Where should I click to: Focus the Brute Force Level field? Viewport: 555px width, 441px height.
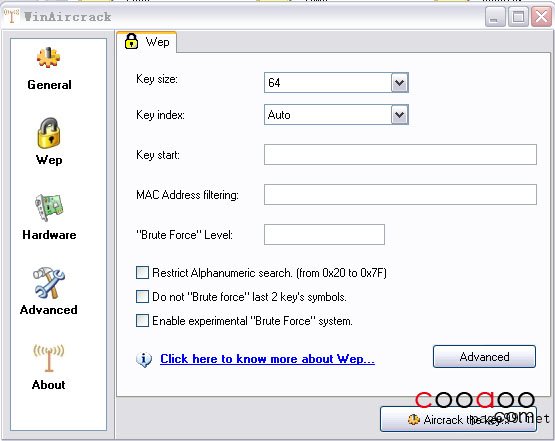pyautogui.click(x=324, y=234)
